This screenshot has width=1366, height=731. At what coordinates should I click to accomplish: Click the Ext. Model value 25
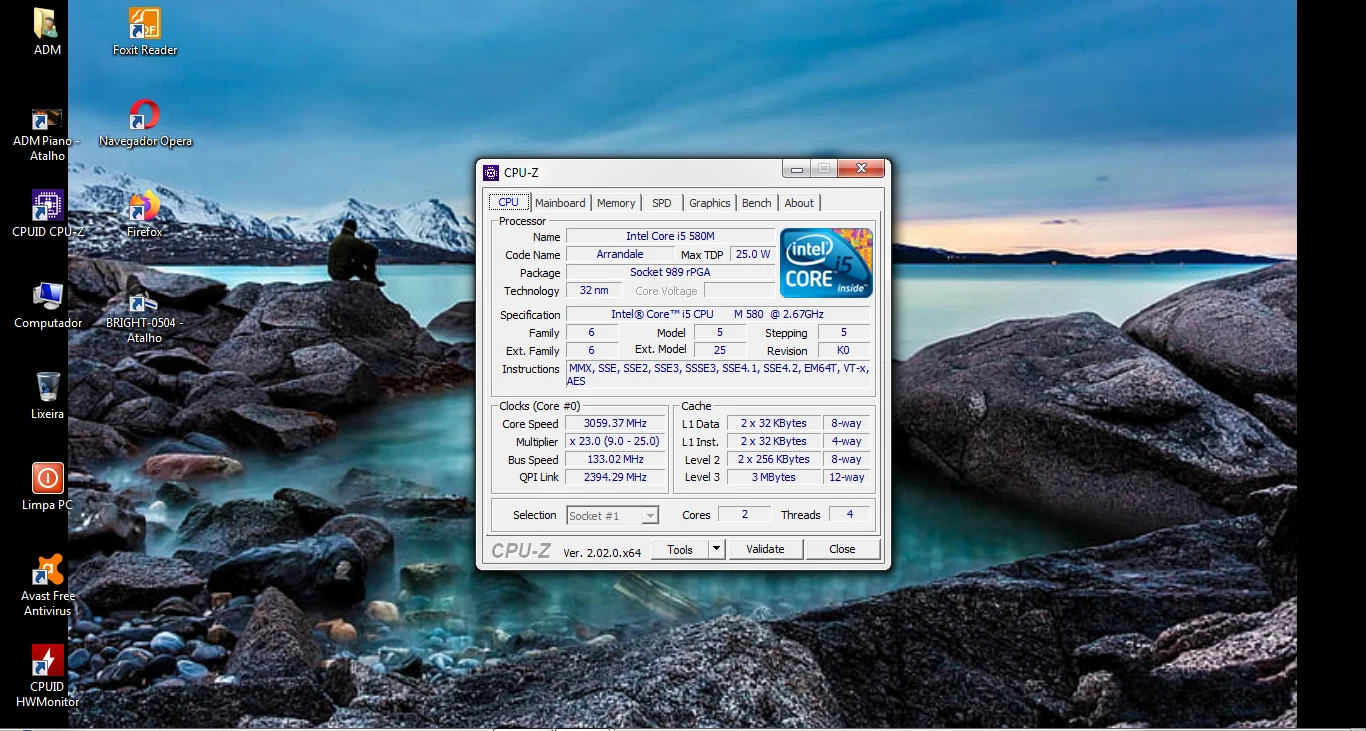[x=720, y=350]
